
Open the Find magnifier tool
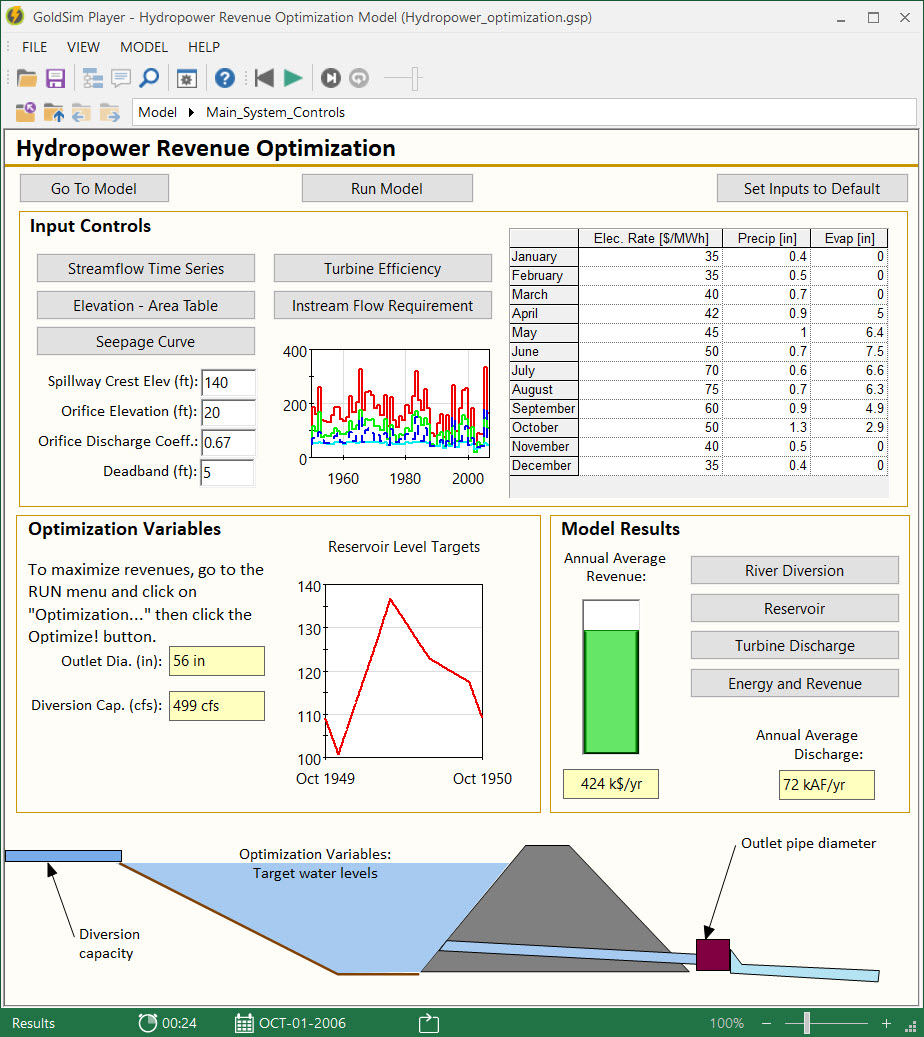[x=149, y=78]
